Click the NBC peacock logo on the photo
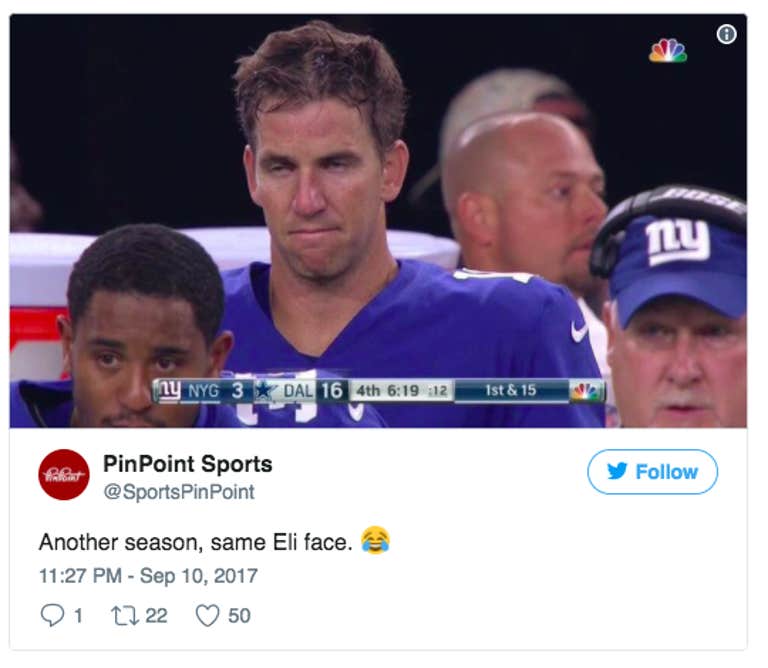 click(x=668, y=50)
